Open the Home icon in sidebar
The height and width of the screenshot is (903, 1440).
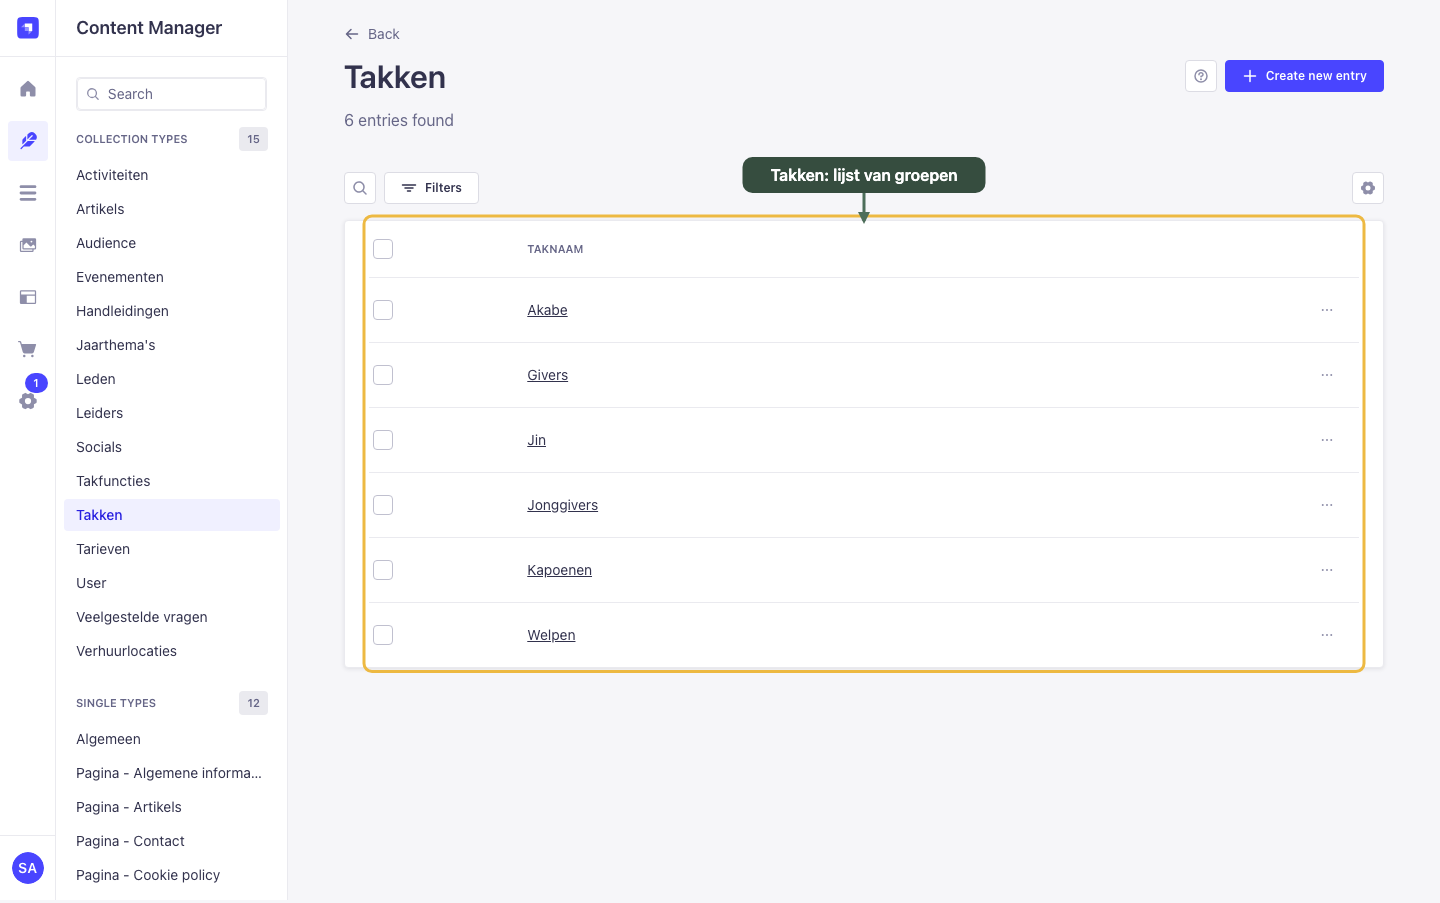pos(28,89)
